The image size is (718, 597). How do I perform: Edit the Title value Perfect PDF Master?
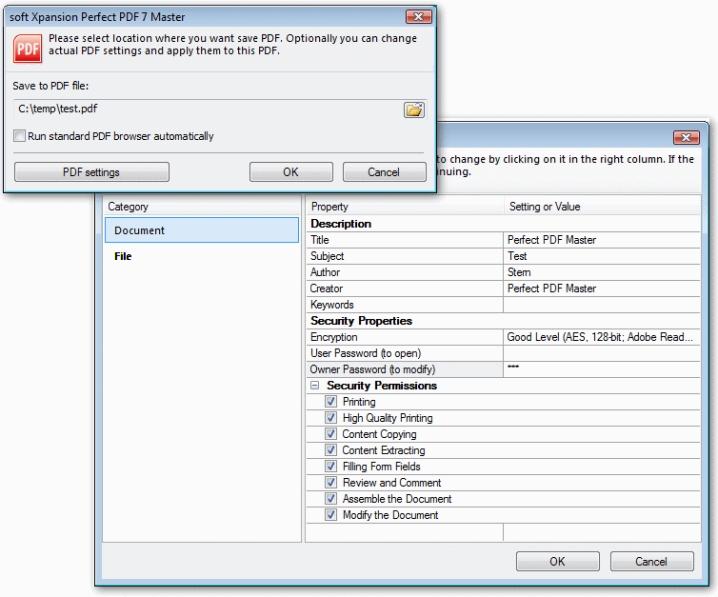[x=600, y=240]
